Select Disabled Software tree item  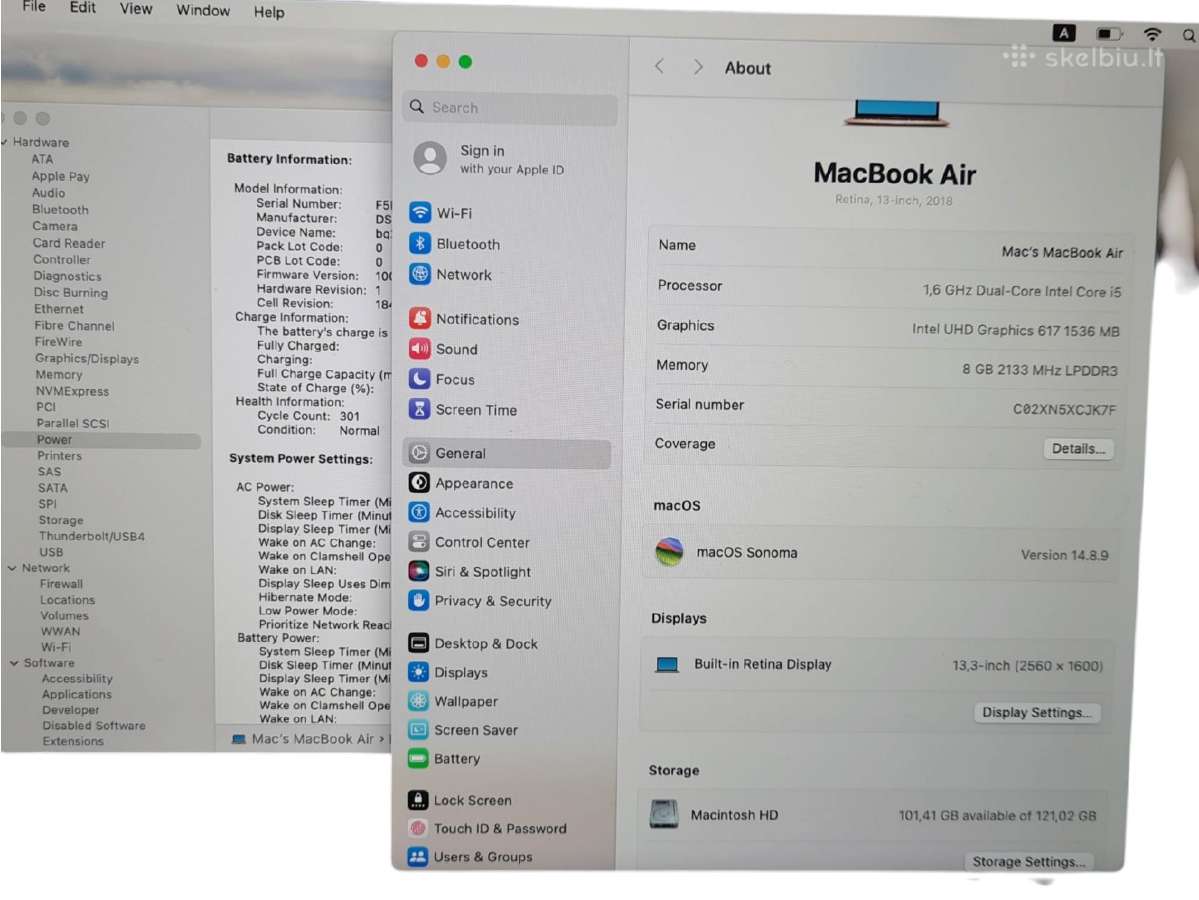pyautogui.click(x=93, y=726)
